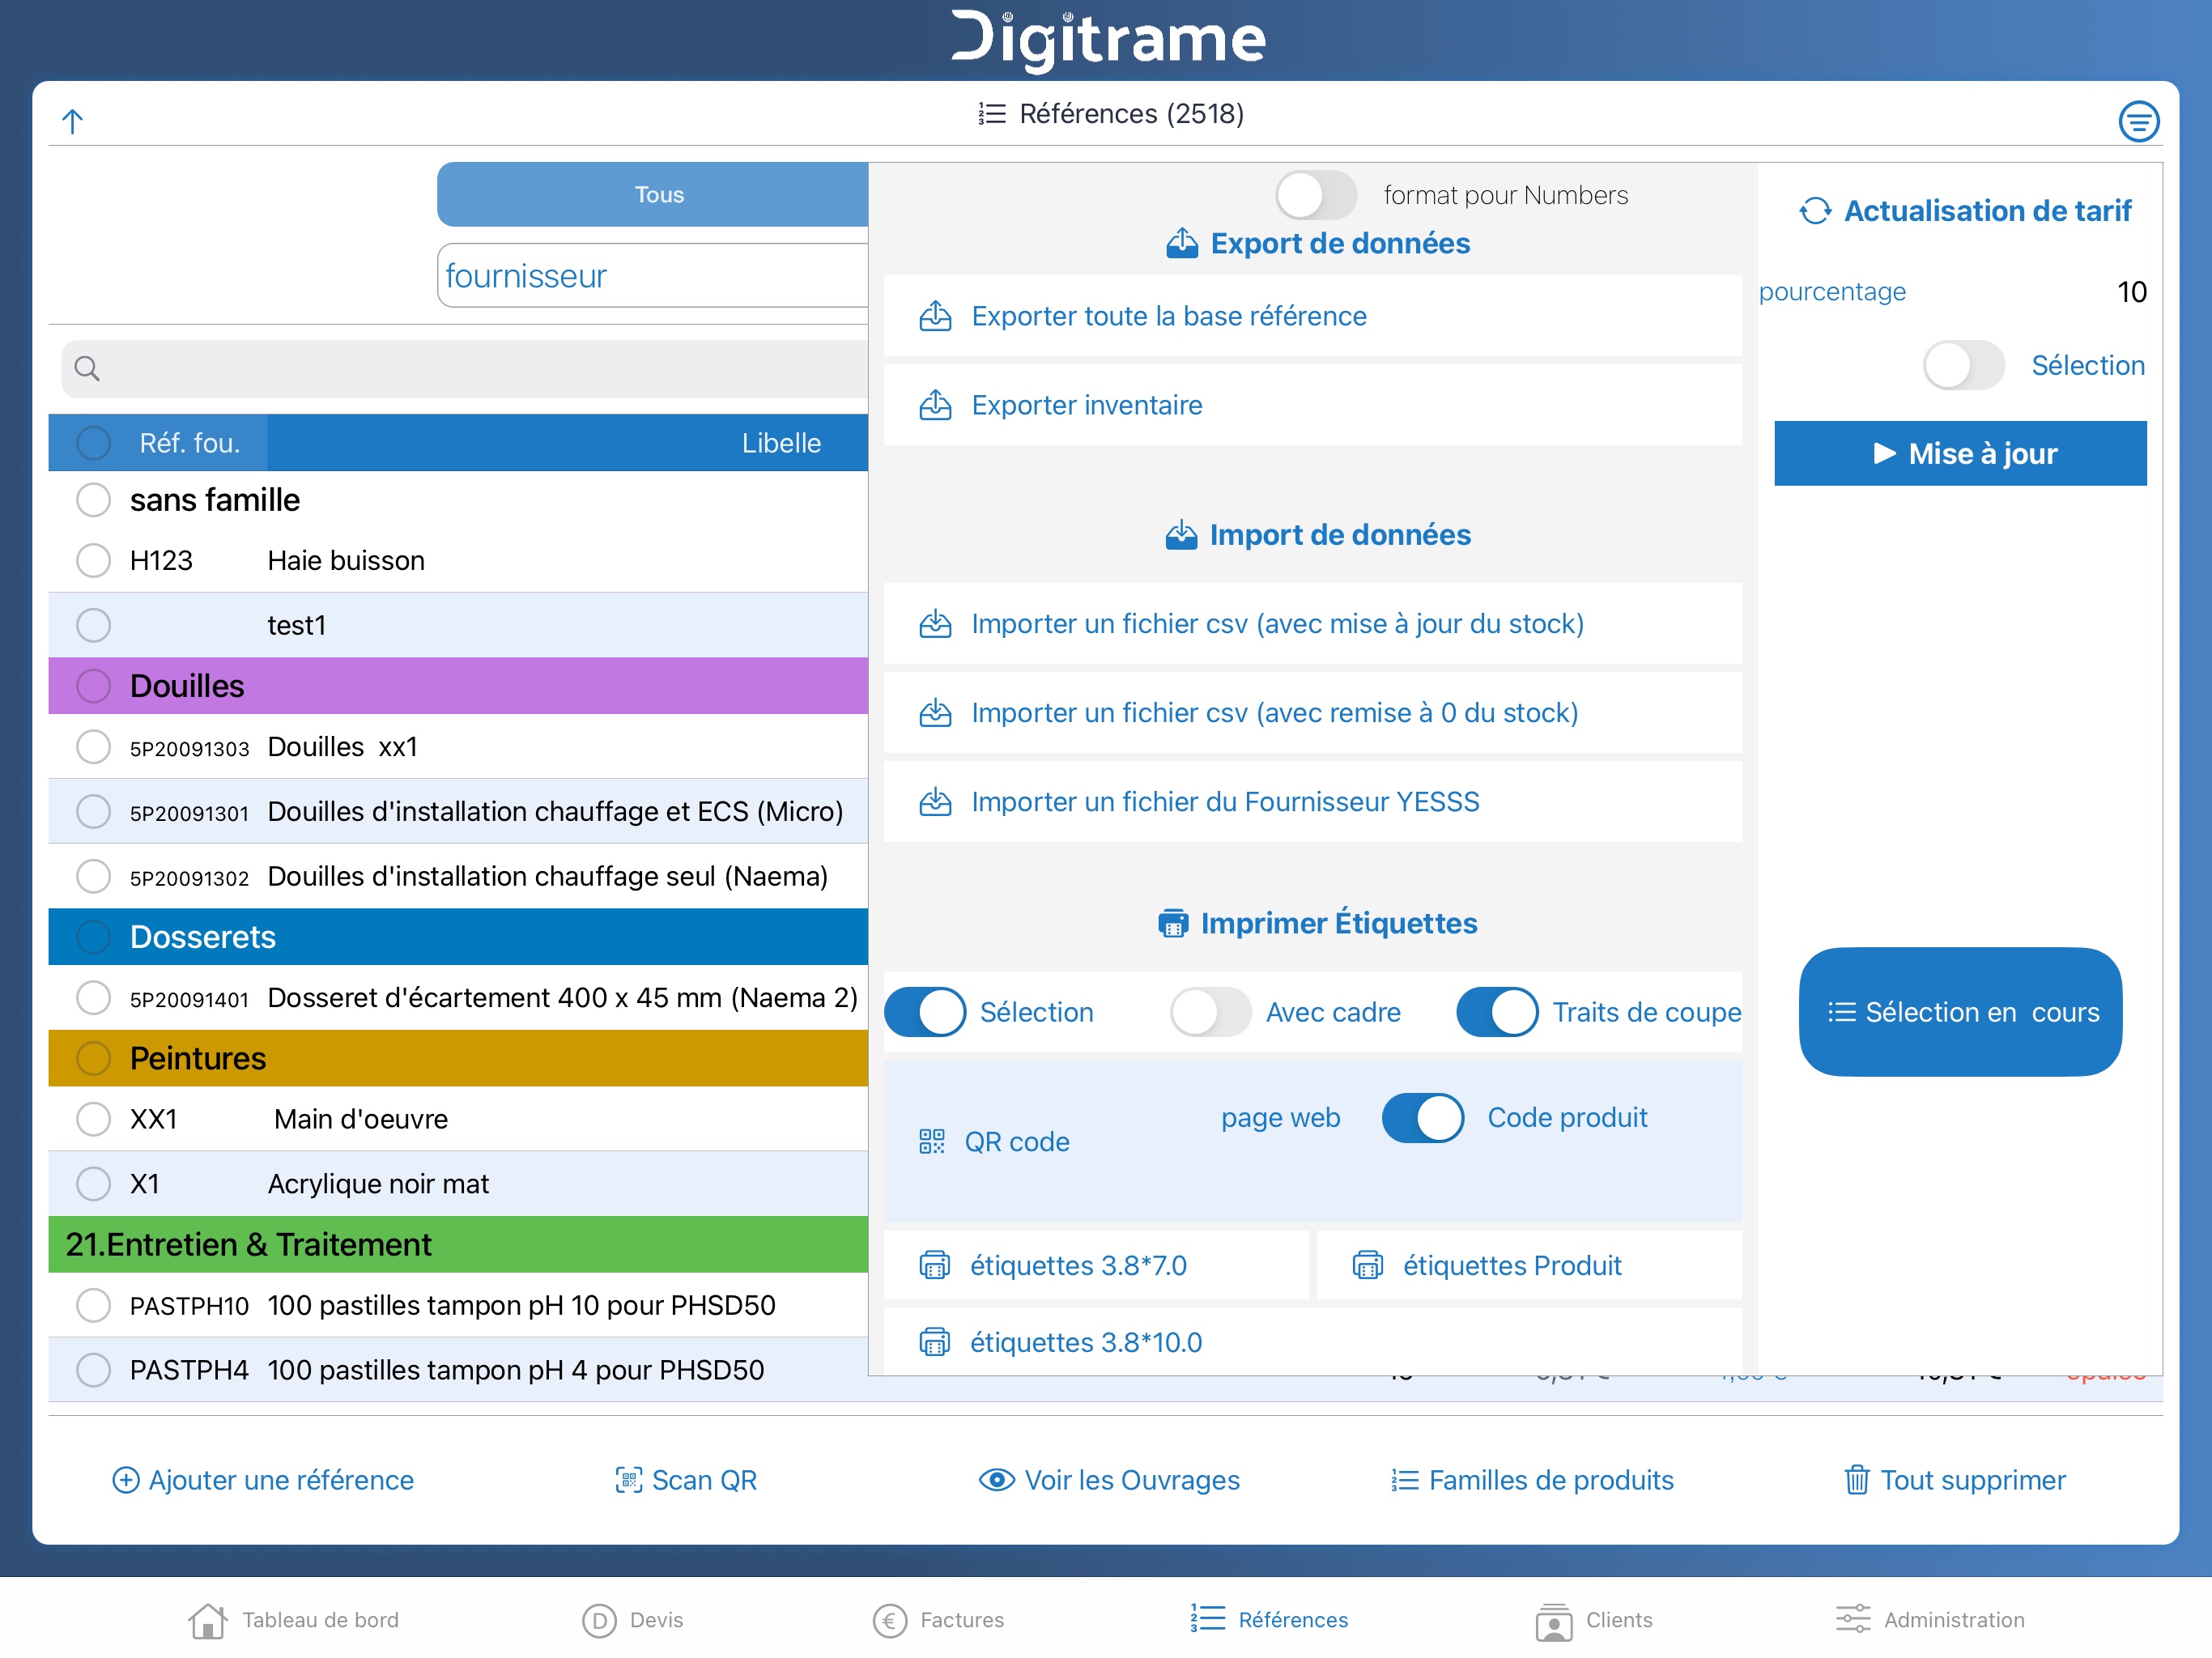Expand 21.Entretien & Traitement family group
2212x1658 pixels.
coord(248,1244)
